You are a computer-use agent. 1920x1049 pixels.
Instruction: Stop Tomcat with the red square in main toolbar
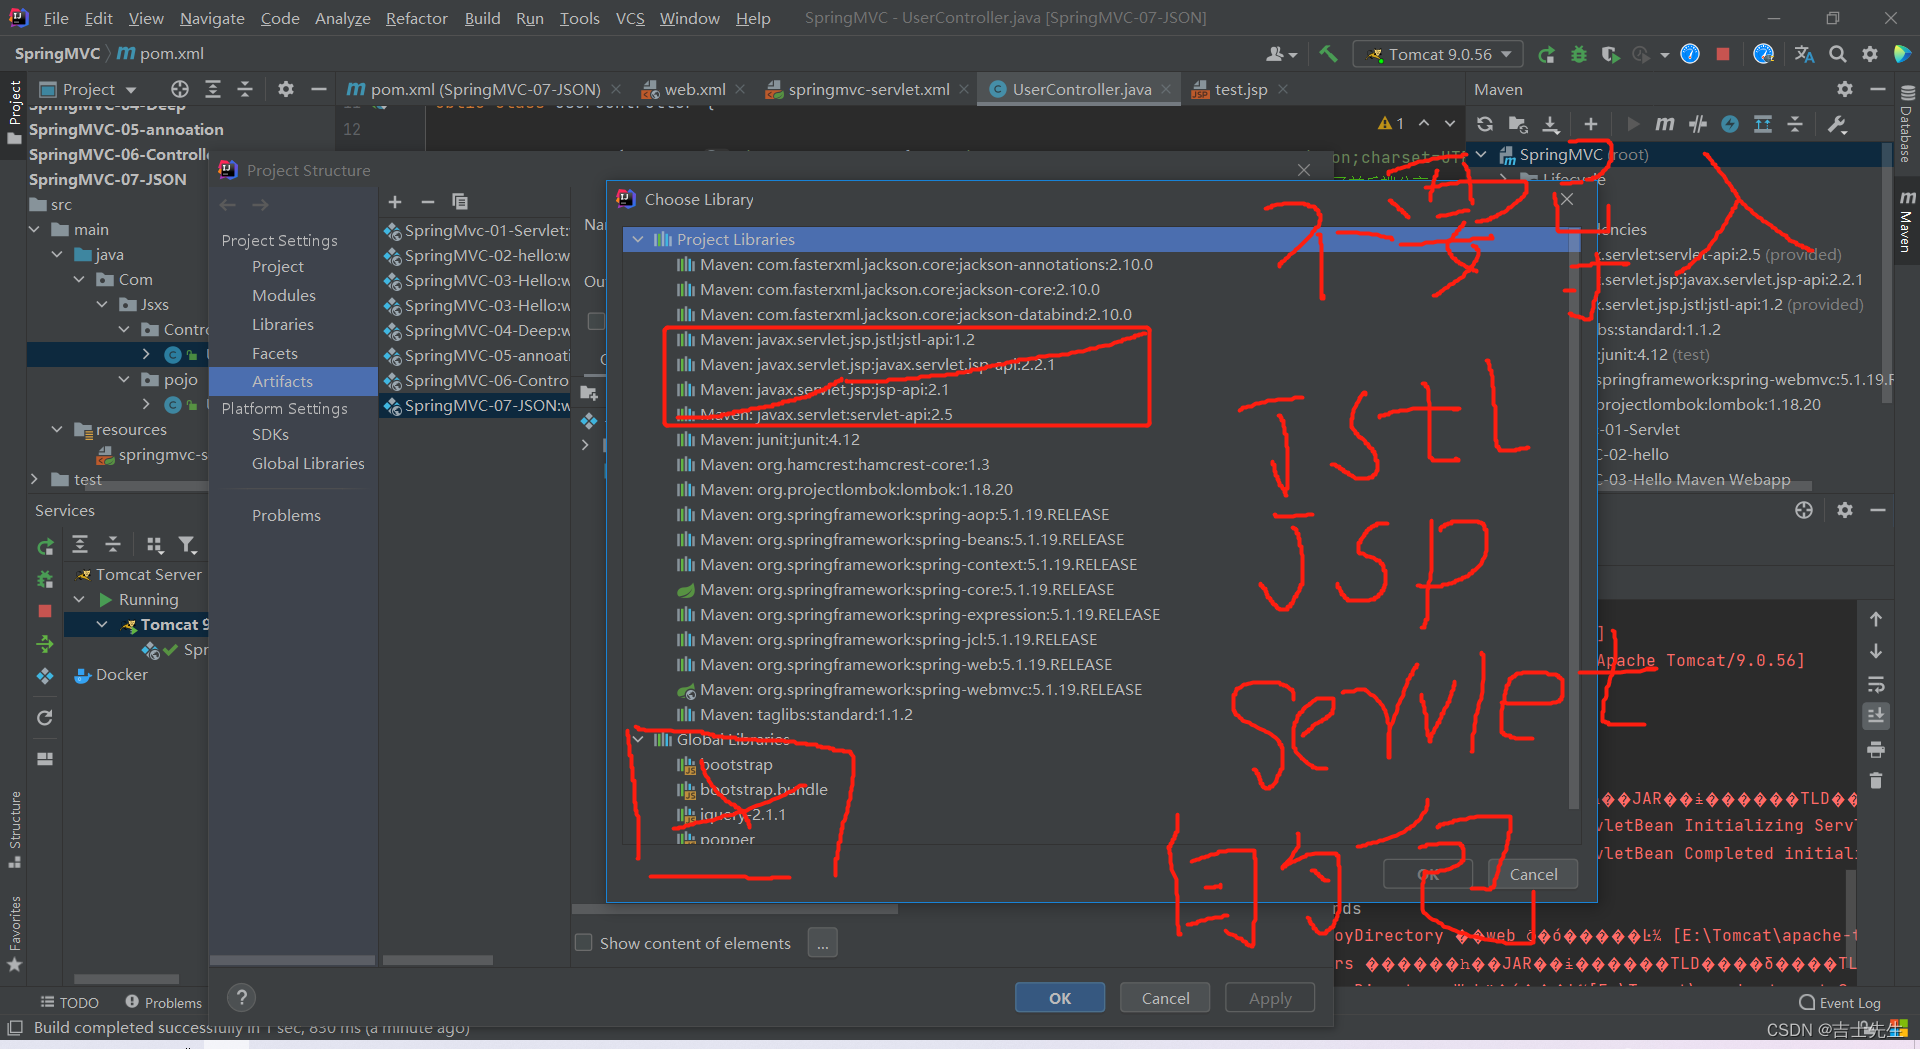pos(1723,54)
